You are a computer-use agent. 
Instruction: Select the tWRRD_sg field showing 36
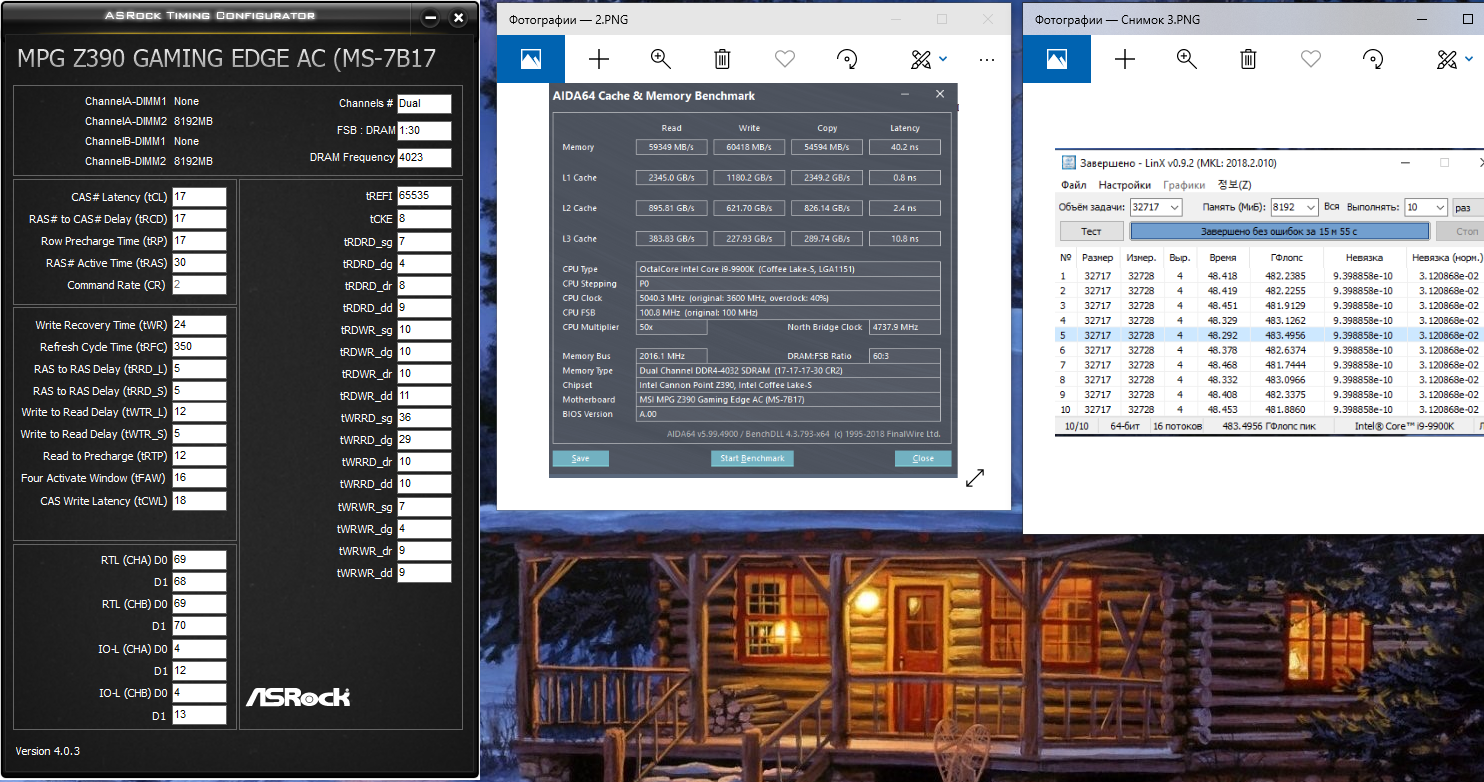tap(424, 418)
